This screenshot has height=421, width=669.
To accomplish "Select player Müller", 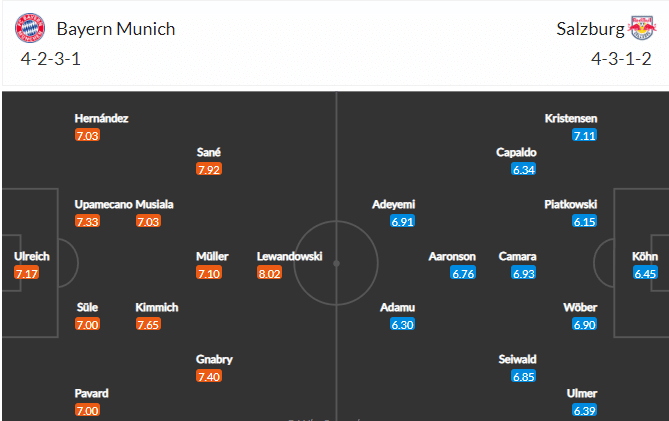I will 212,256.
